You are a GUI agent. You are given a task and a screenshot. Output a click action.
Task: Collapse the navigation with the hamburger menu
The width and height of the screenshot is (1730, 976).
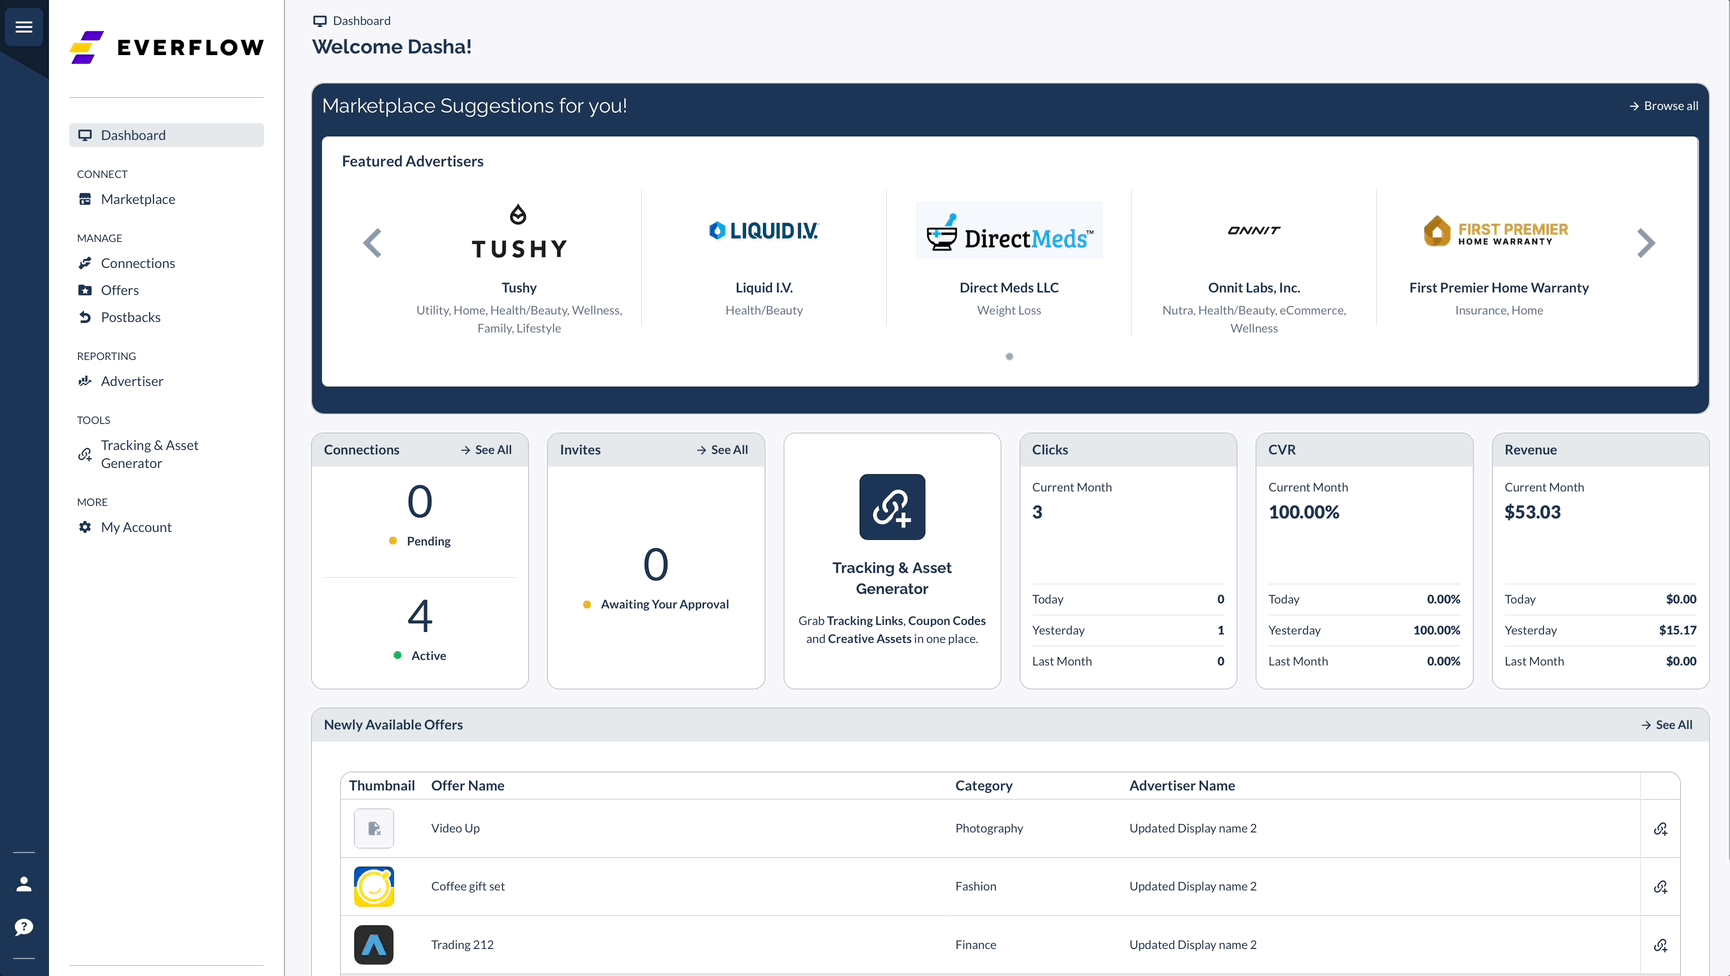tap(24, 27)
